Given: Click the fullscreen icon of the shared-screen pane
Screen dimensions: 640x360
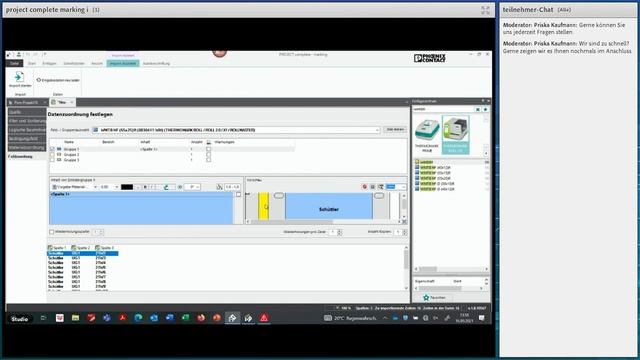Looking at the screenshot, I should coord(485,10).
